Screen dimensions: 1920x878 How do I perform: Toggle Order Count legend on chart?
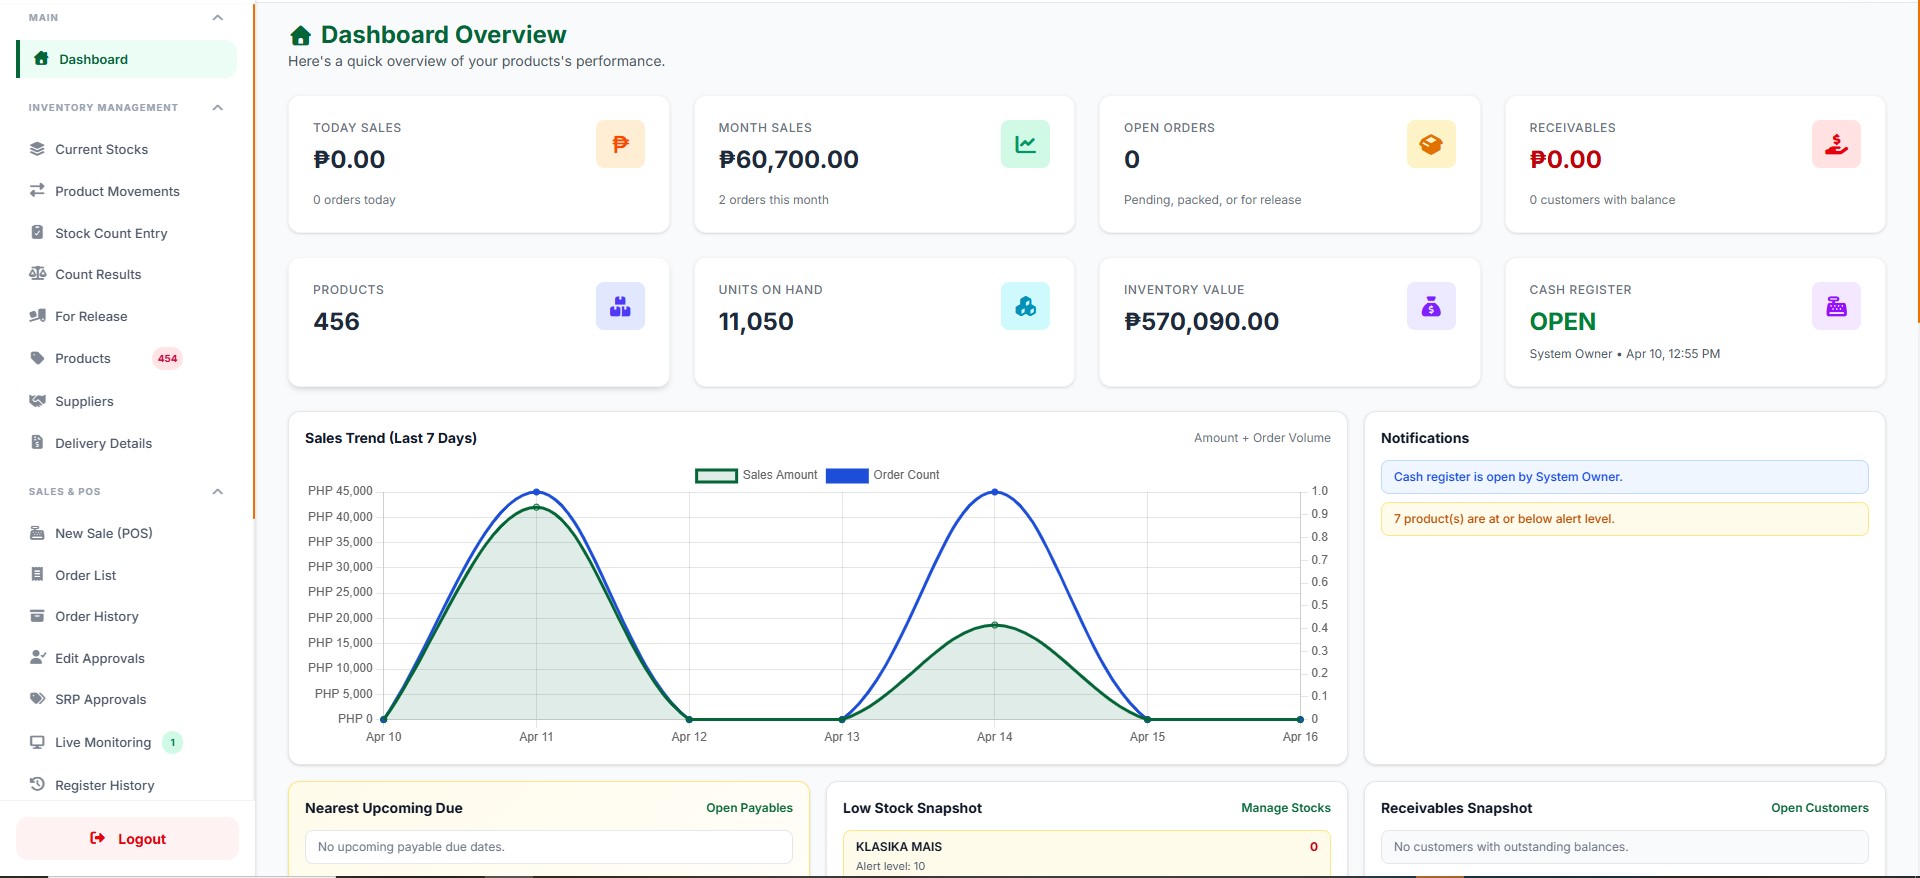(x=883, y=475)
